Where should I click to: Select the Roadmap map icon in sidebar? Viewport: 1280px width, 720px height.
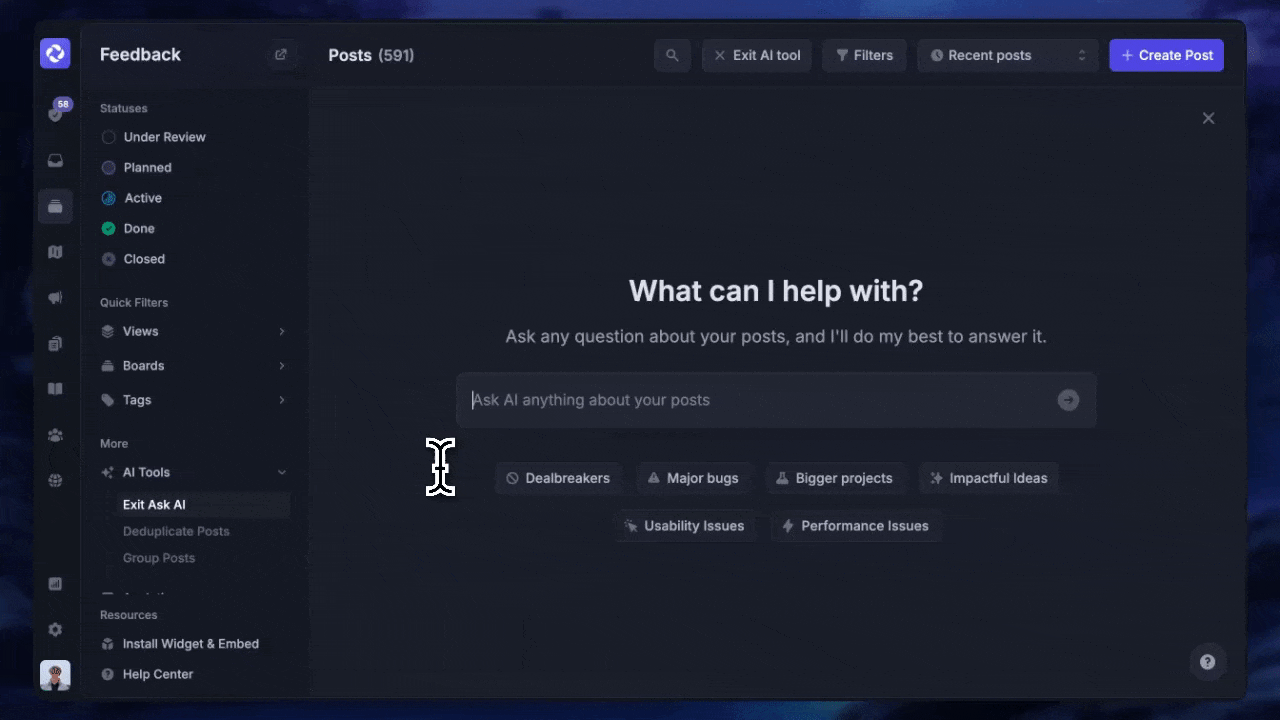[55, 252]
